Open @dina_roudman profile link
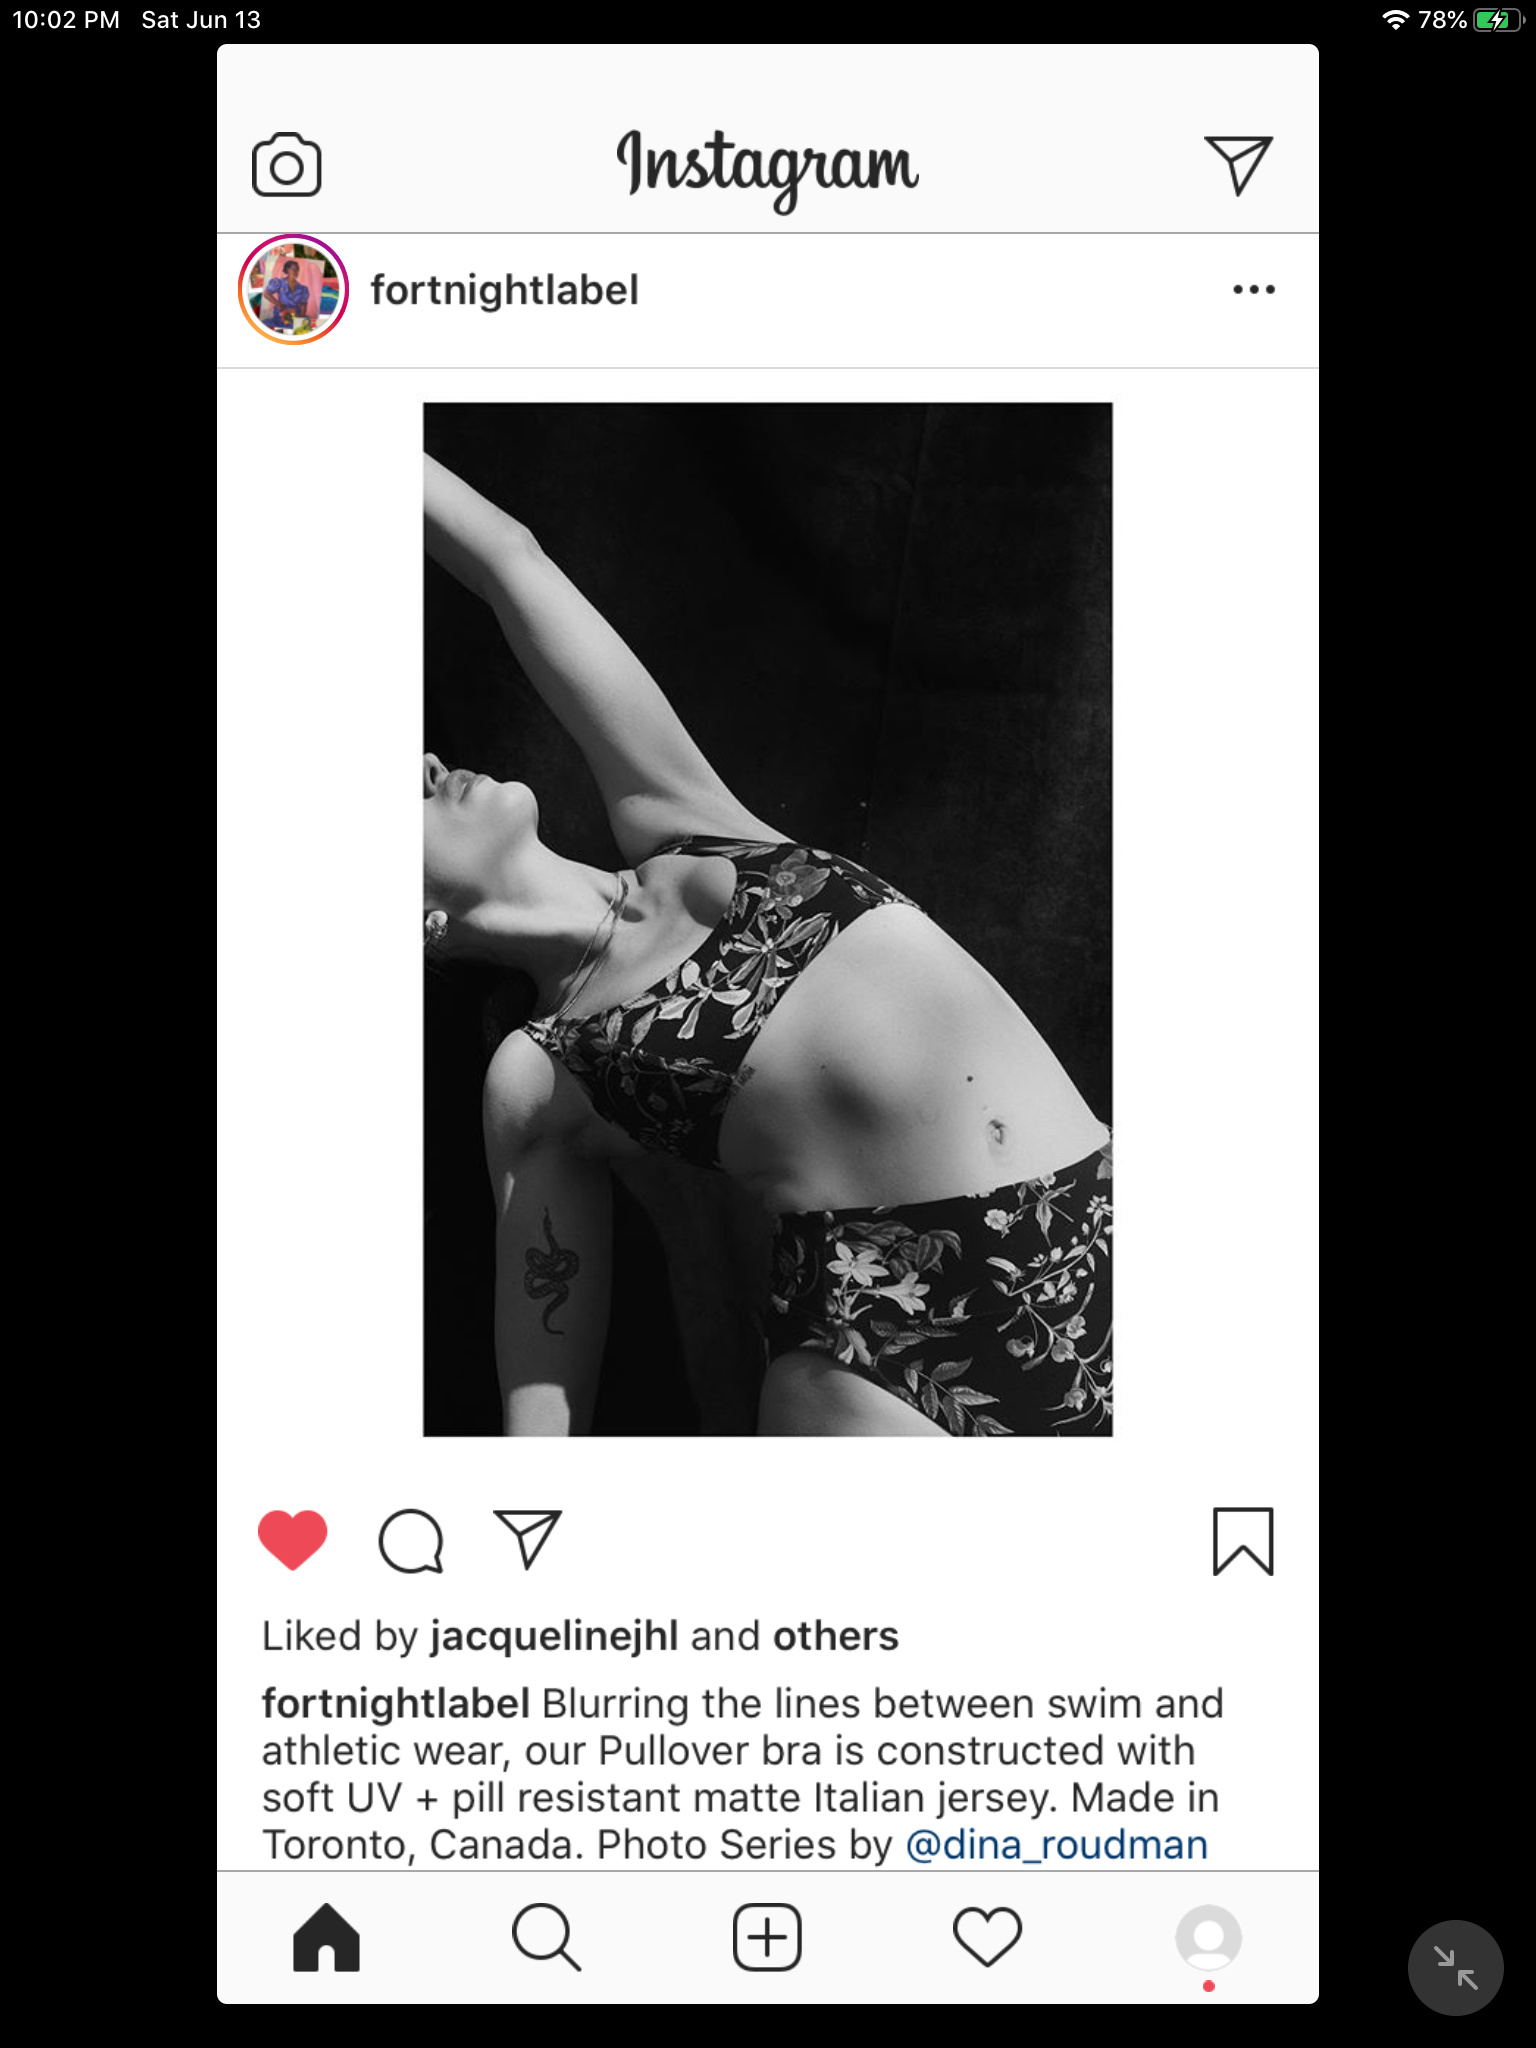 click(x=1056, y=1845)
